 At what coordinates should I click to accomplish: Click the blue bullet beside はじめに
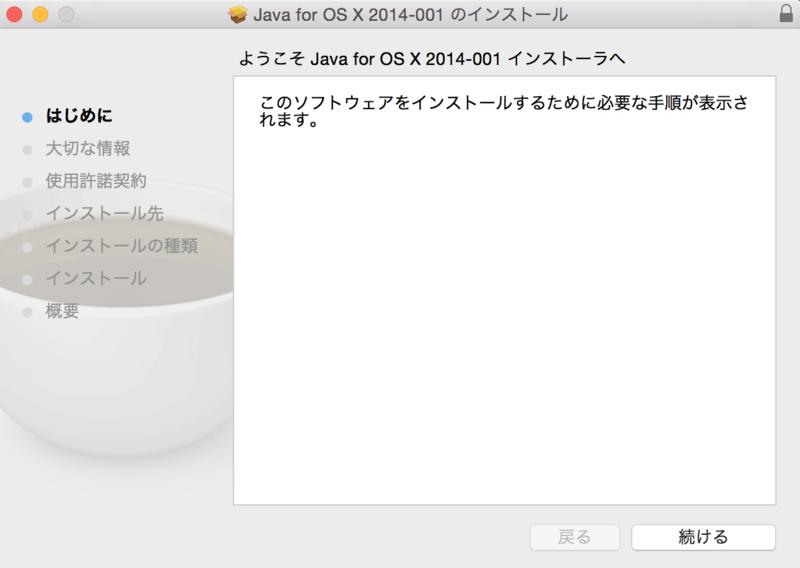point(28,117)
